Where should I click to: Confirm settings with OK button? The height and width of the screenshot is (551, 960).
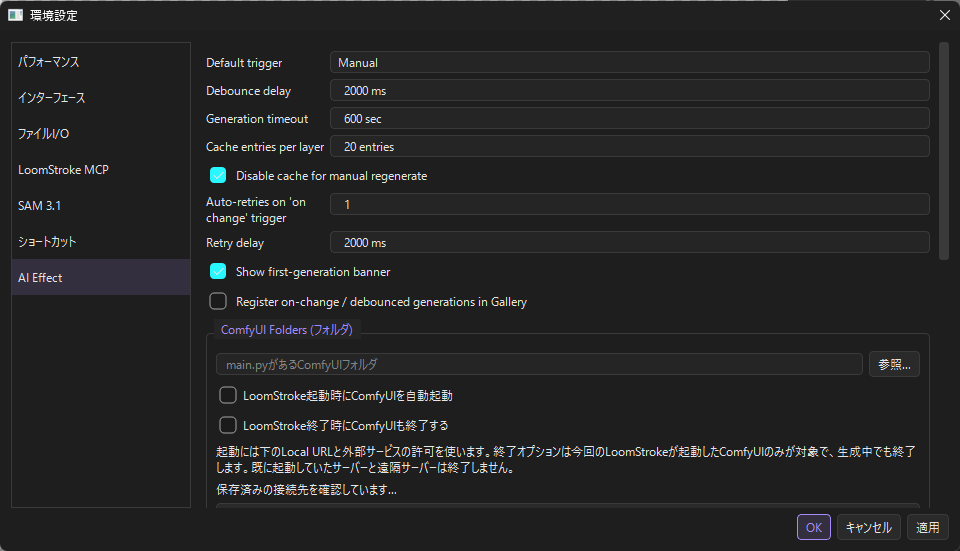pyautogui.click(x=814, y=527)
